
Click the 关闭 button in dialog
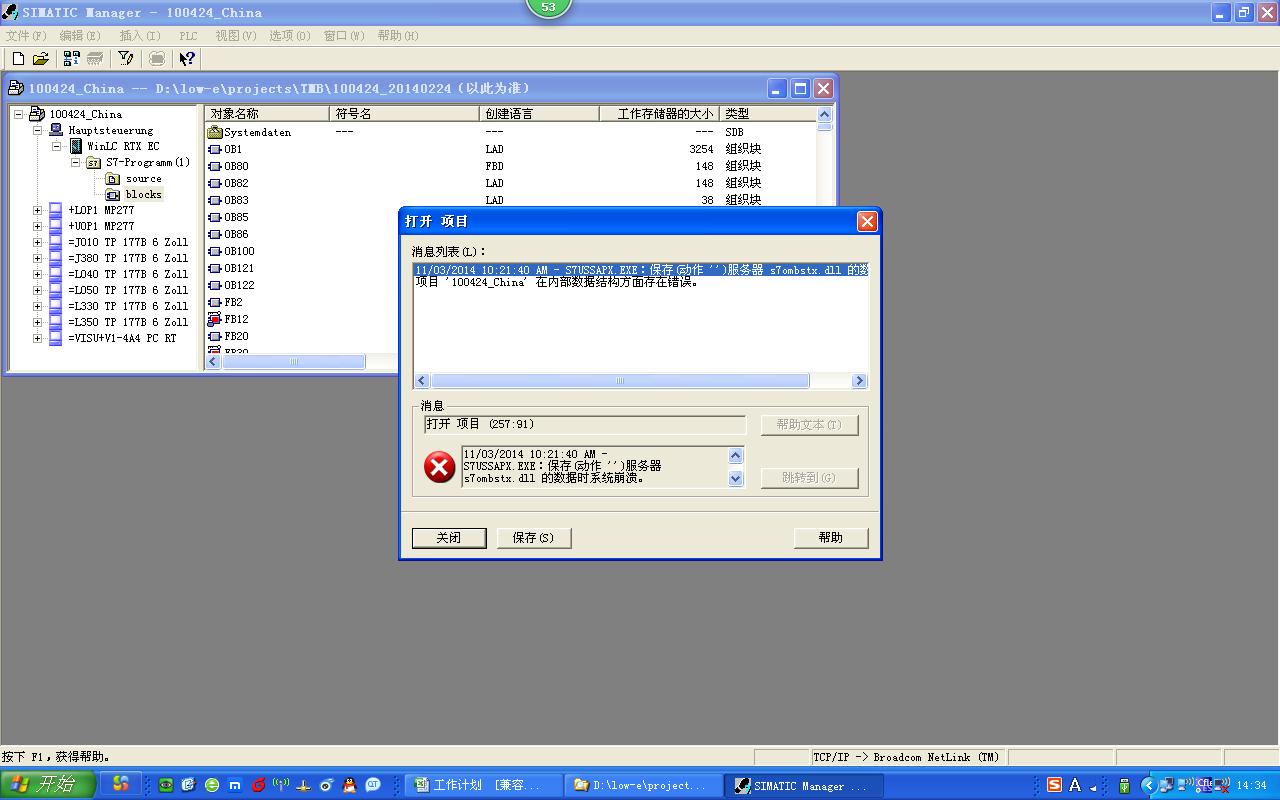coord(449,537)
